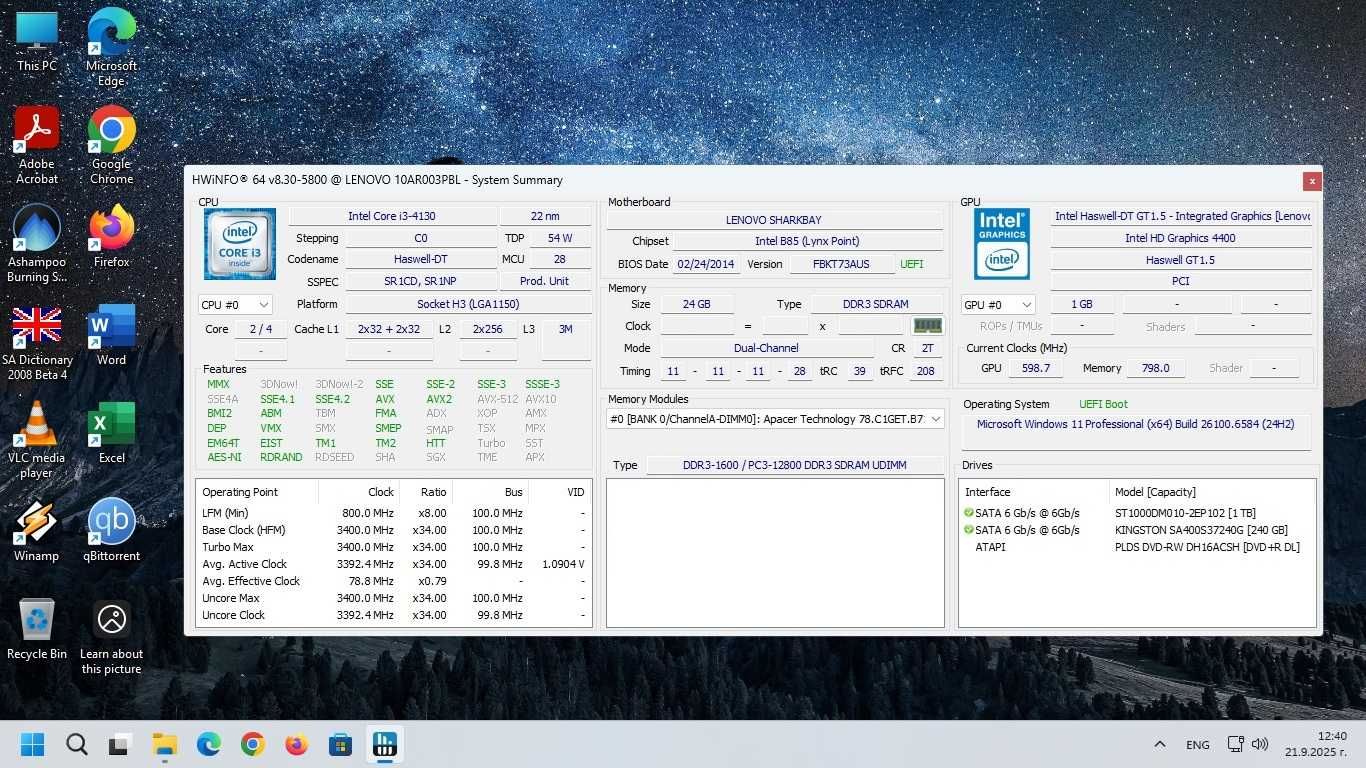Open Microsoft Store from the taskbar
1366x768 pixels.
(340, 744)
